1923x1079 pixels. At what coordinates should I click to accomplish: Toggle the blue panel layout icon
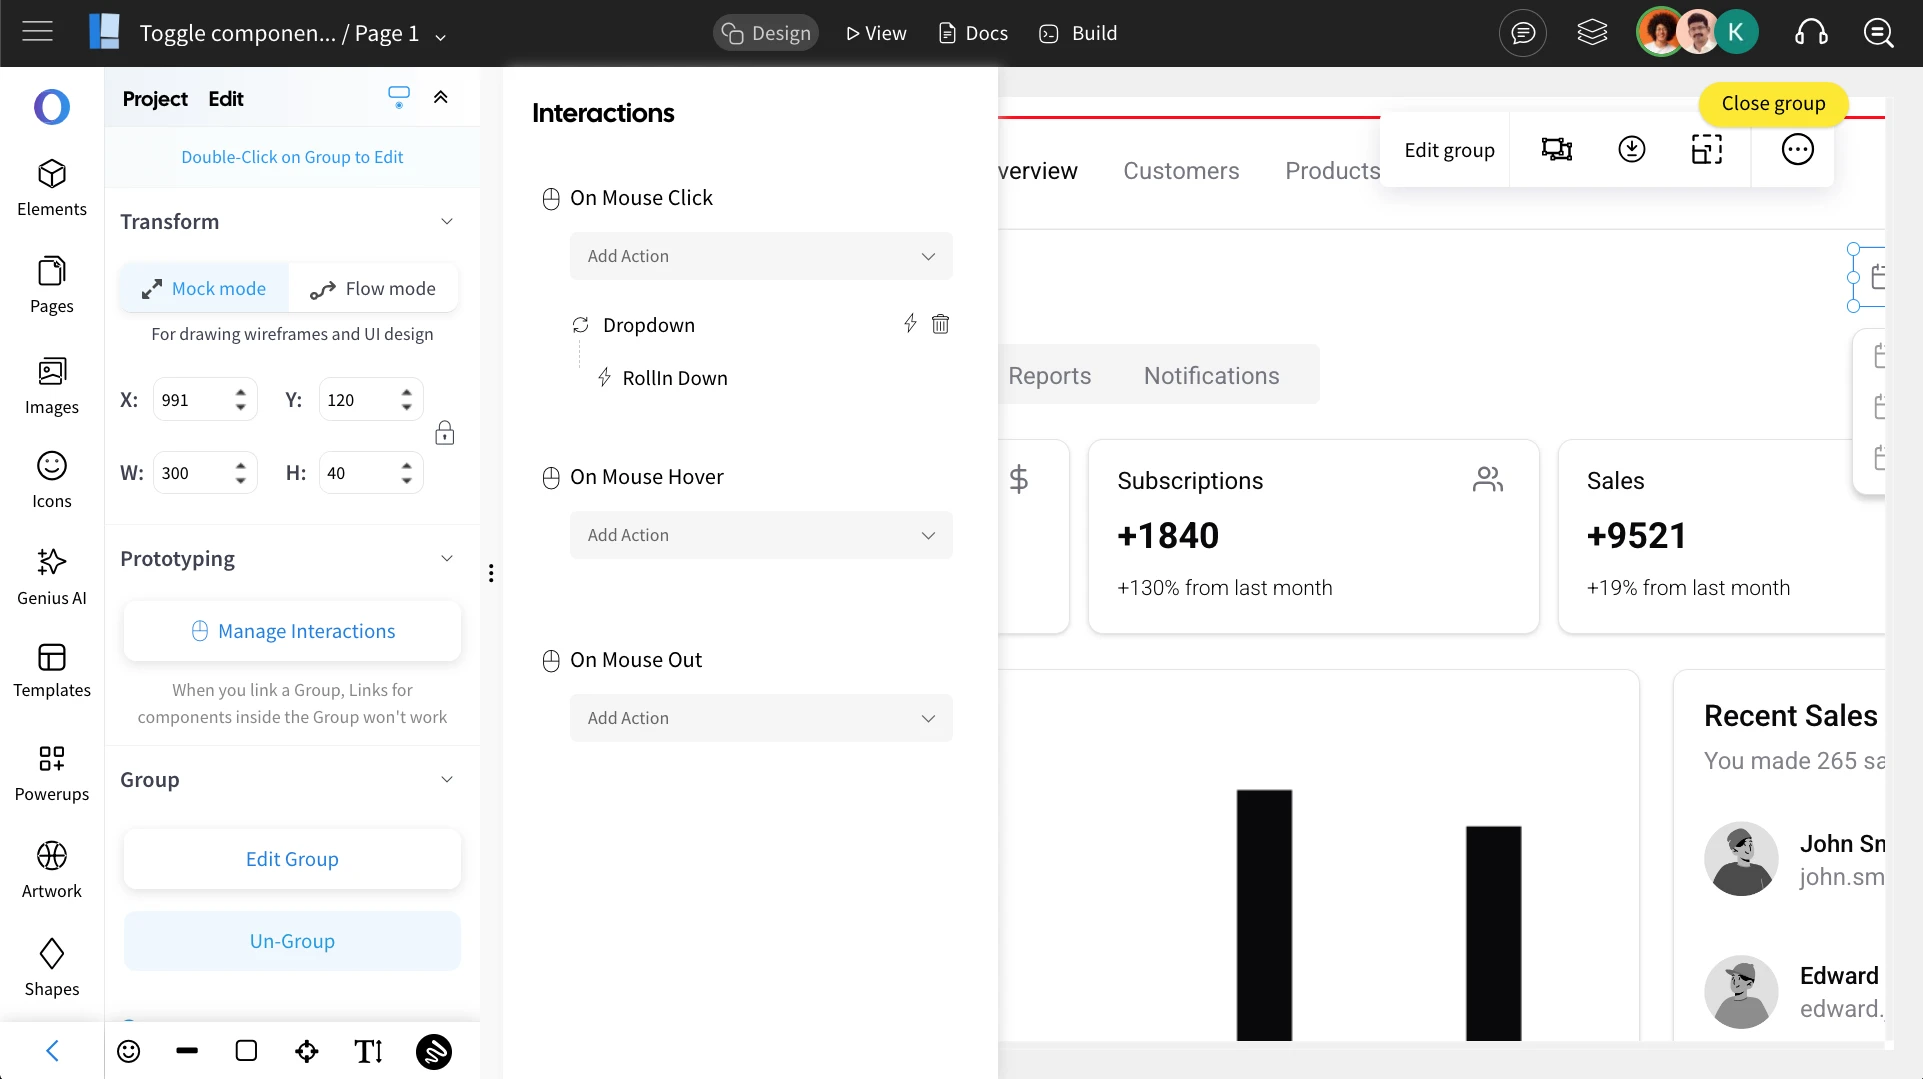point(399,97)
